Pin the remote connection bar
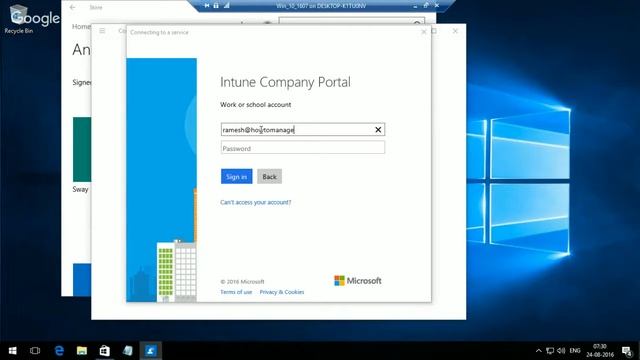This screenshot has height=360, width=640. [207, 6]
